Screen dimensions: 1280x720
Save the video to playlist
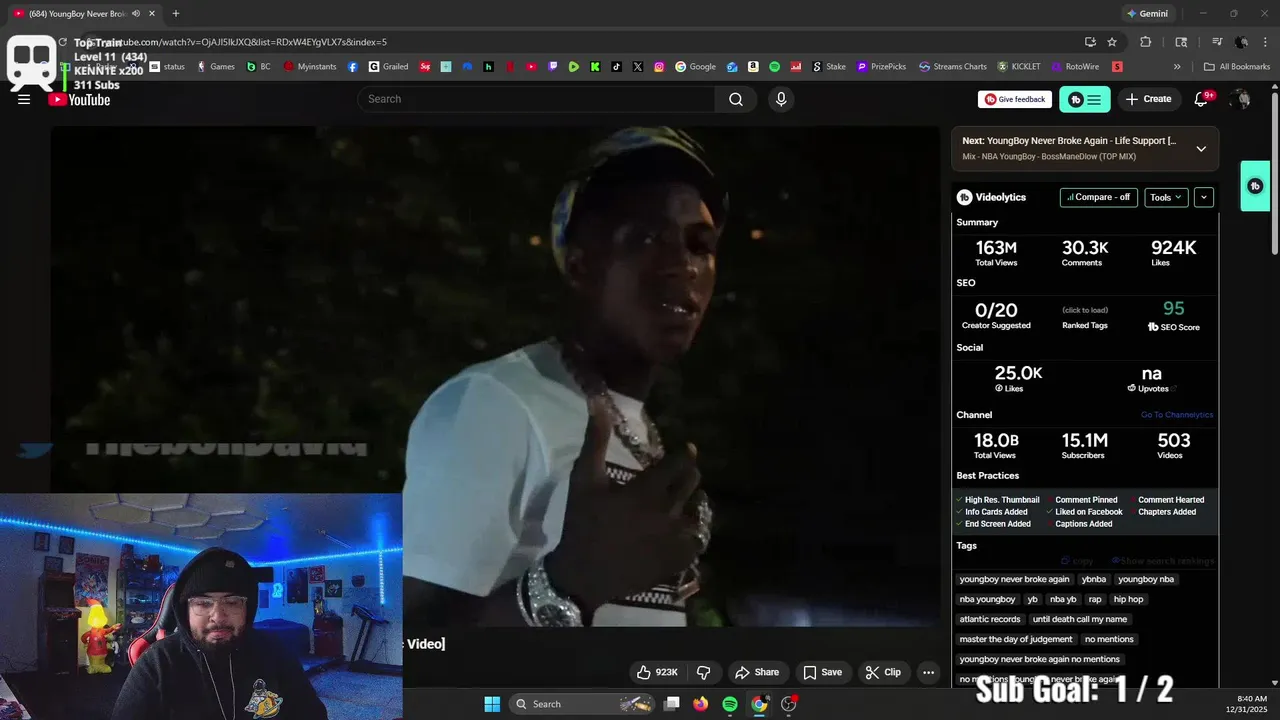tap(822, 672)
